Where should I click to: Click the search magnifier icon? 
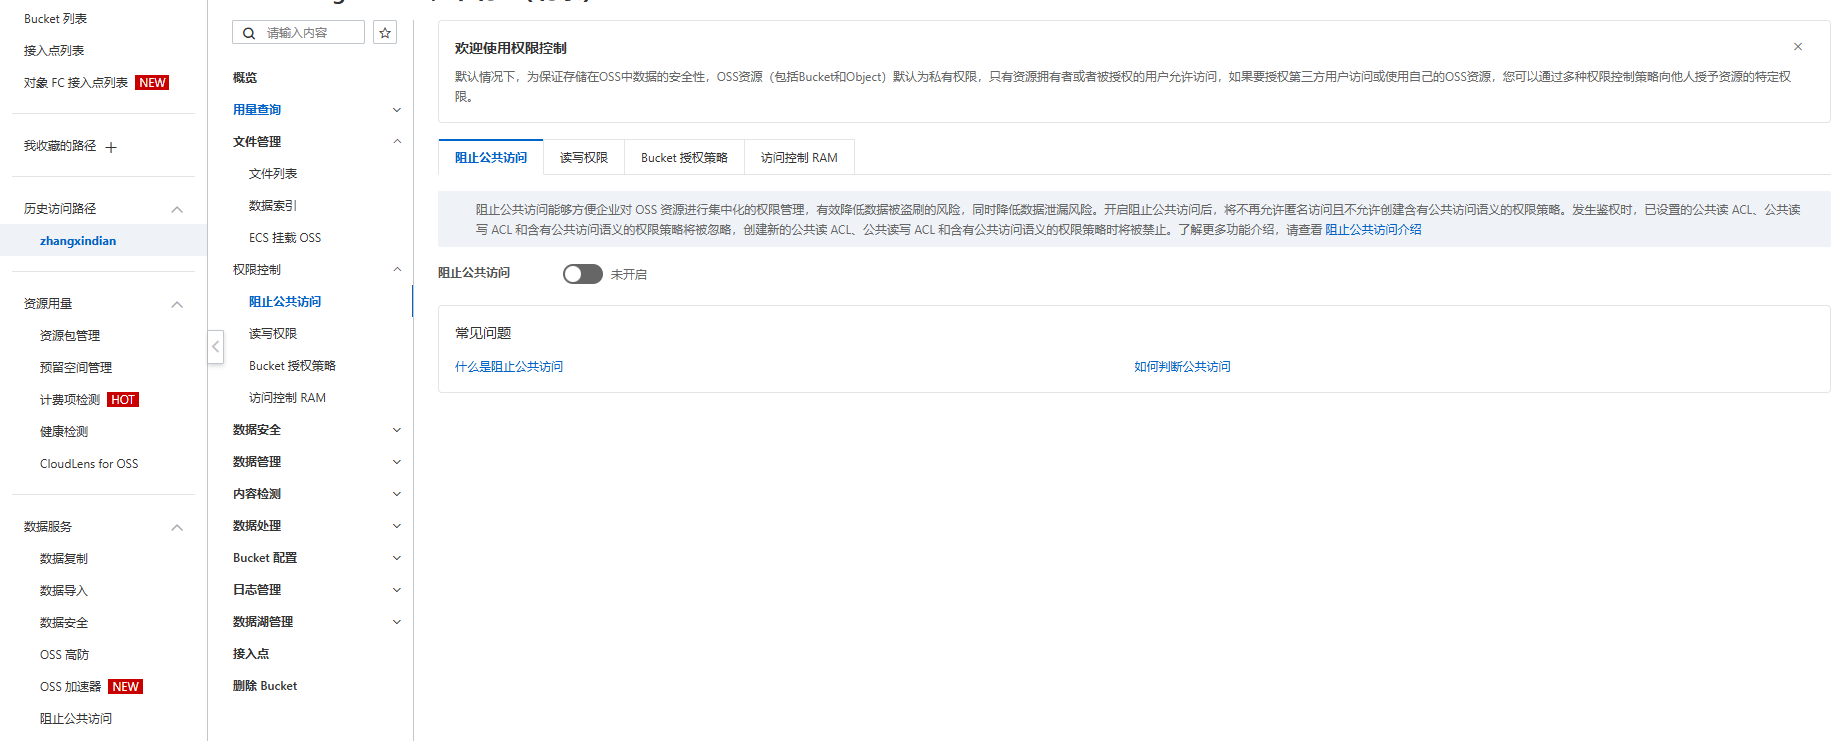click(249, 33)
